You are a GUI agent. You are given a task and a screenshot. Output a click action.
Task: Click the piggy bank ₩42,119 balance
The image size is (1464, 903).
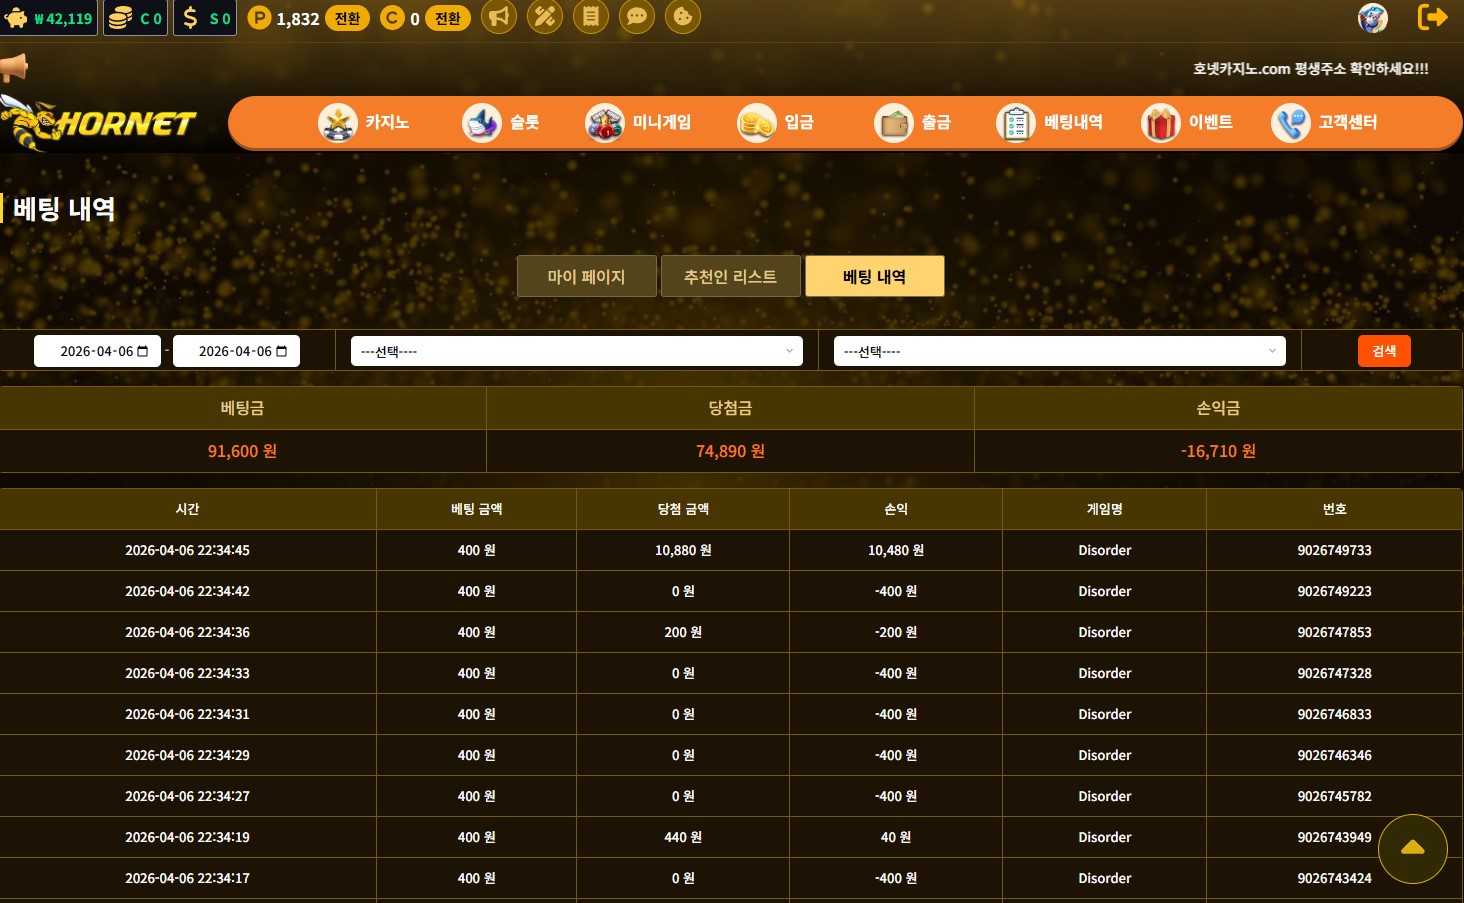pos(49,18)
